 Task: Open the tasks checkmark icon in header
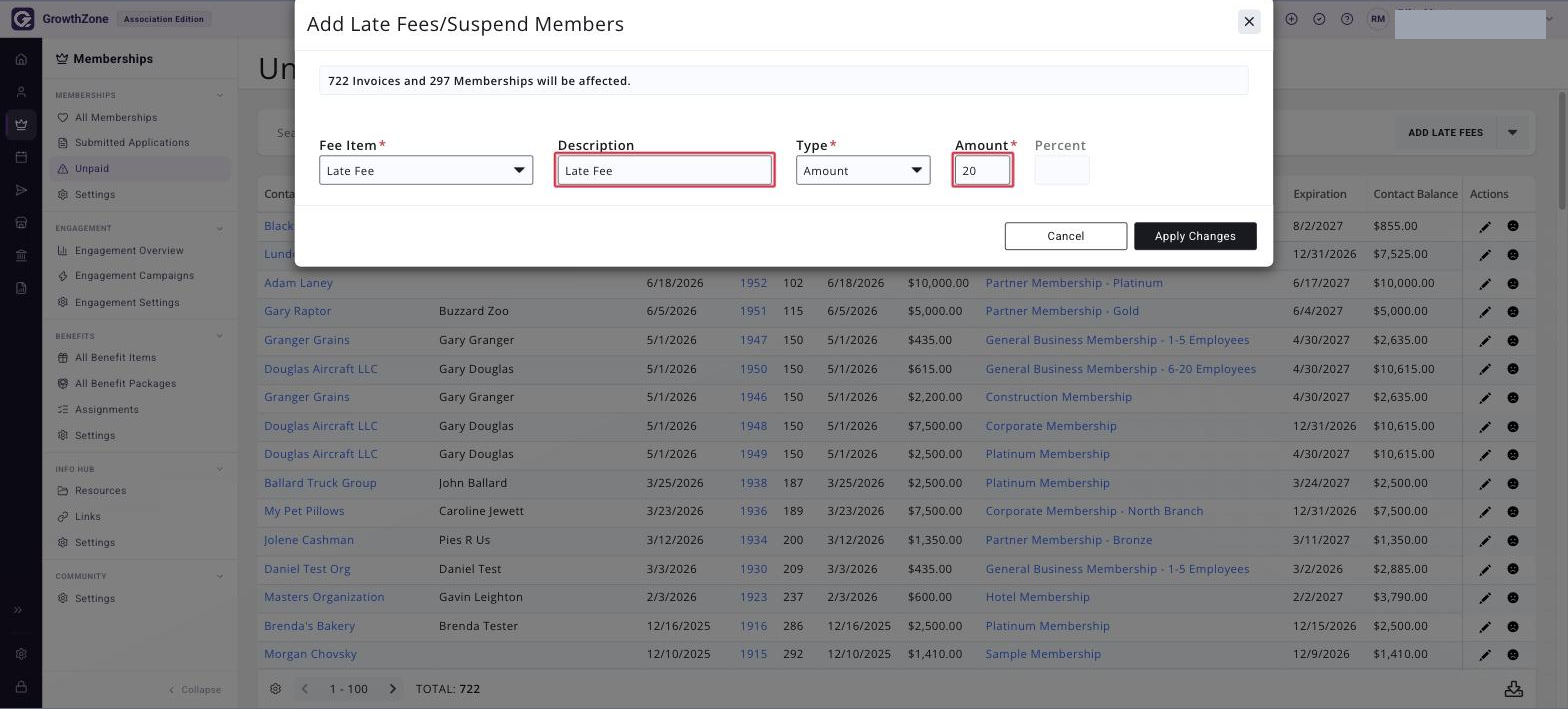click(x=1319, y=19)
